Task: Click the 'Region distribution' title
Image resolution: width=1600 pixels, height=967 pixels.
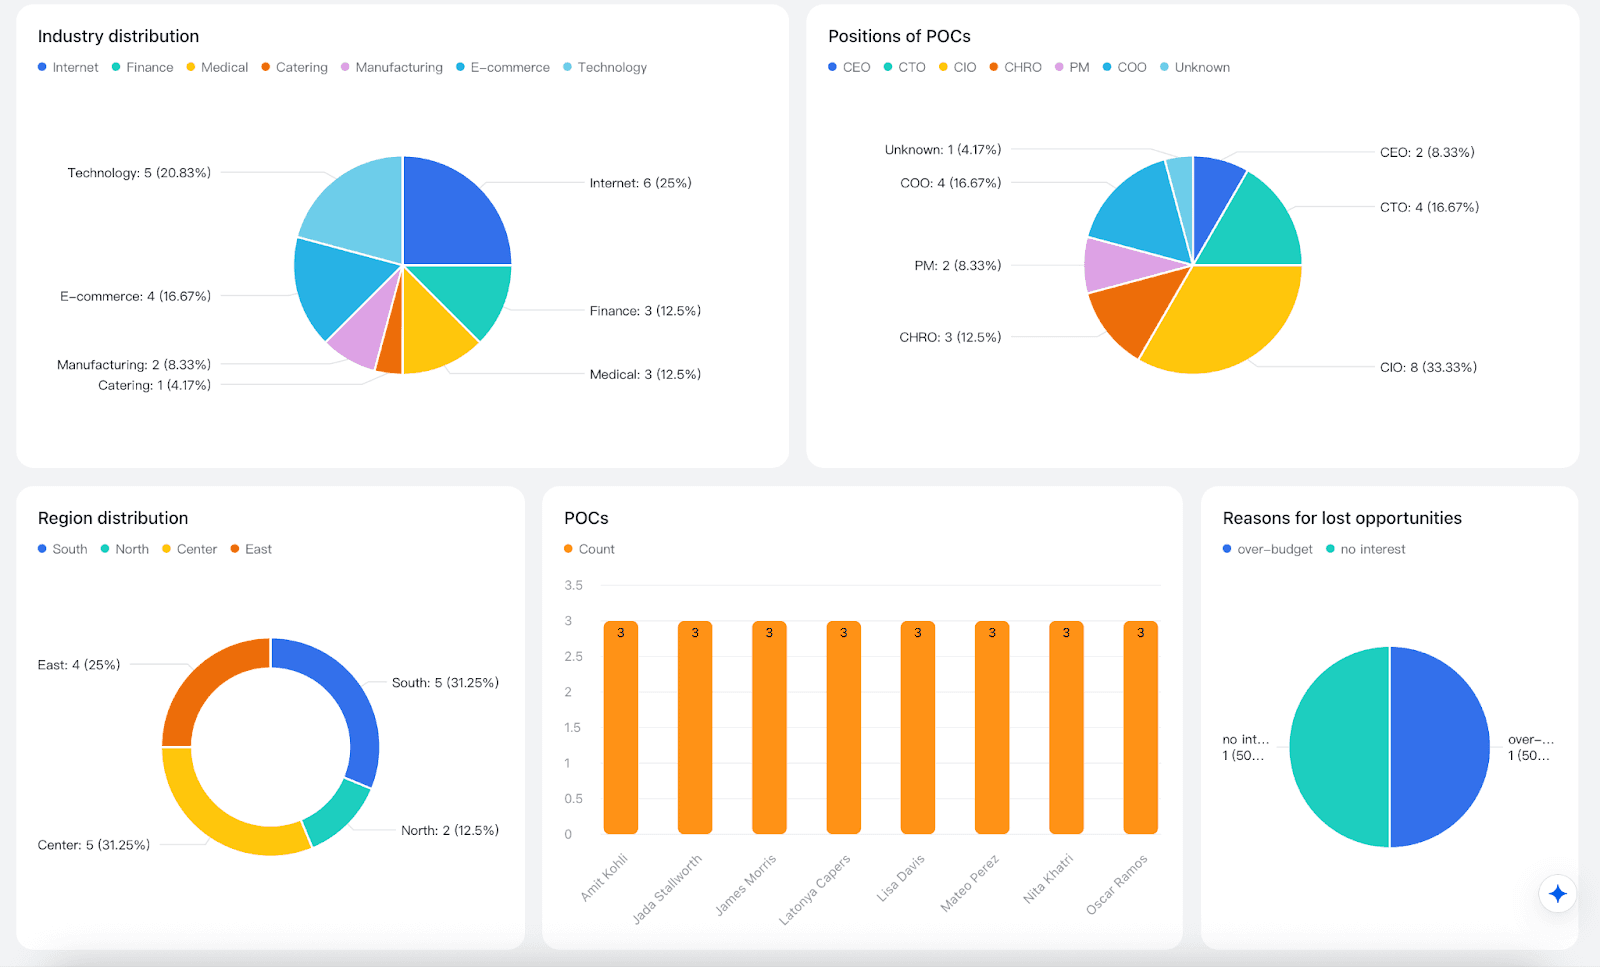Action: [x=113, y=518]
